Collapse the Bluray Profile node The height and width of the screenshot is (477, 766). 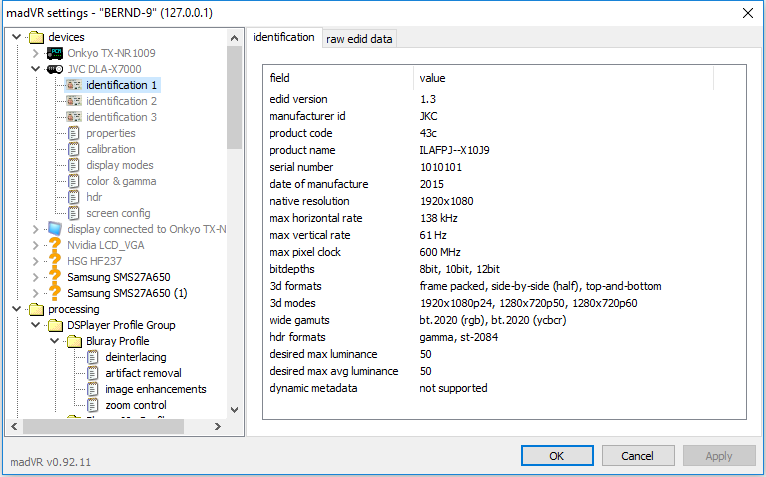[x=54, y=341]
